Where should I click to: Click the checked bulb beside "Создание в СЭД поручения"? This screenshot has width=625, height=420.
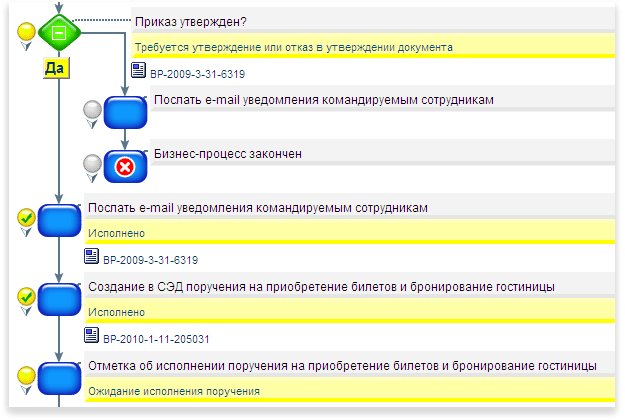click(27, 297)
